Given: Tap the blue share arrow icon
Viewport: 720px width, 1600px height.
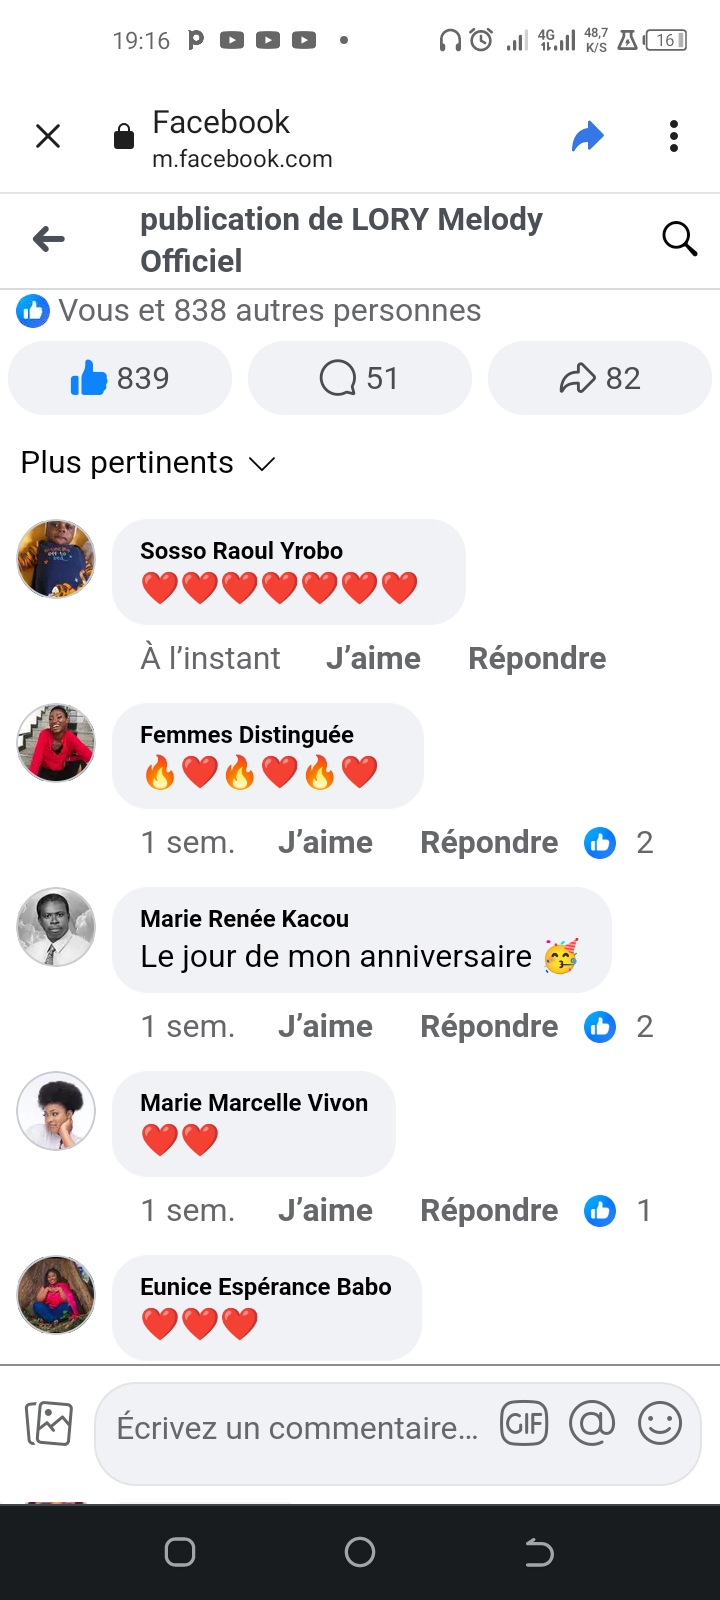Looking at the screenshot, I should point(588,136).
